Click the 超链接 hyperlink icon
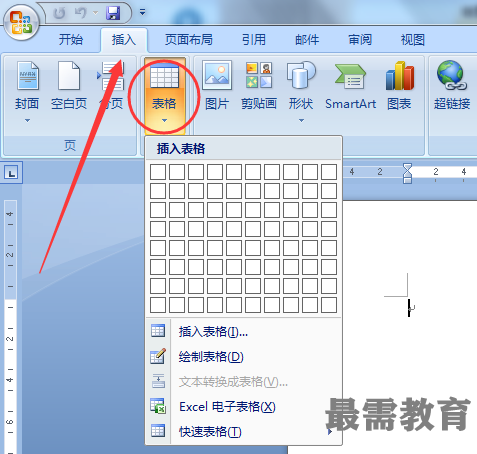Screen dimensions: 477x454 [x=452, y=75]
